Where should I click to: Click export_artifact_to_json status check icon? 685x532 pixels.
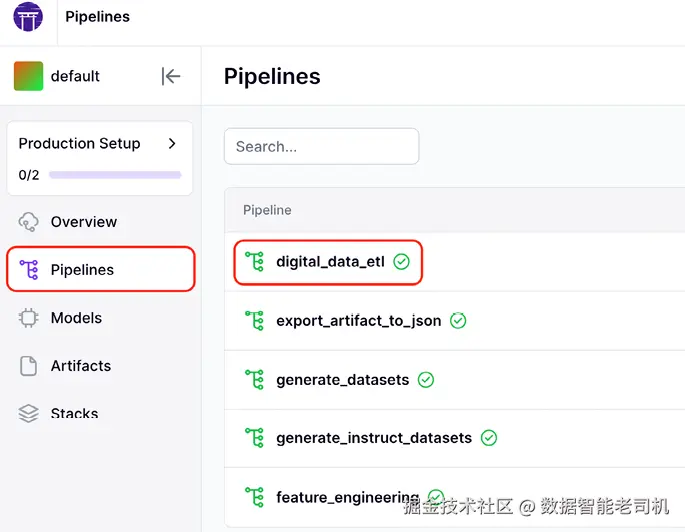click(458, 321)
